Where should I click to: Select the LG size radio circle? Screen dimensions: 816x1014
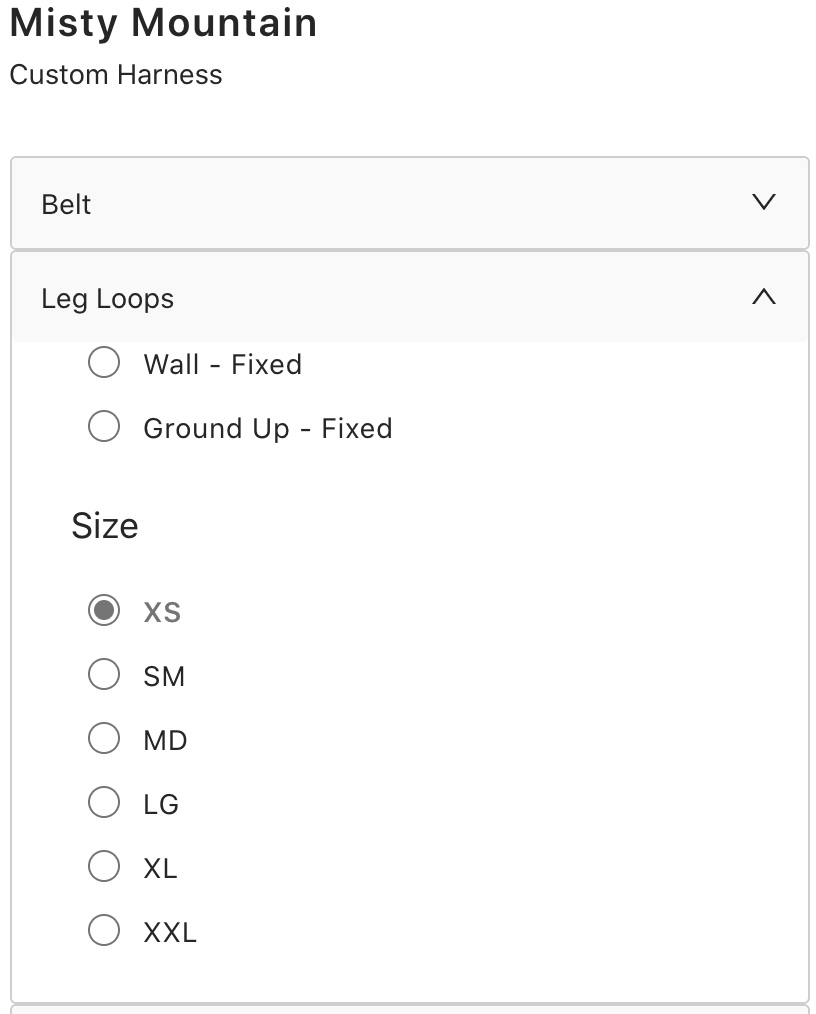tap(104, 802)
